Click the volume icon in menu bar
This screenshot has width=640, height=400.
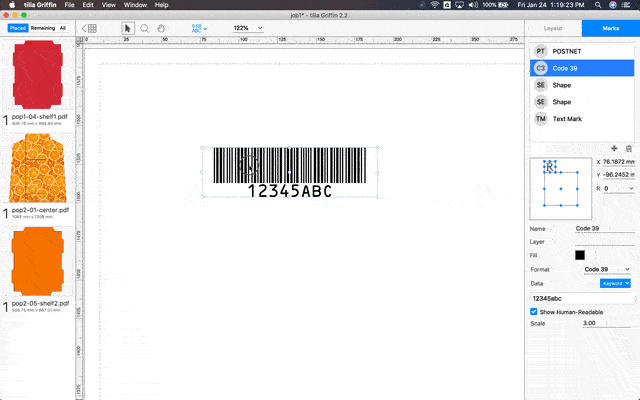tap(473, 5)
